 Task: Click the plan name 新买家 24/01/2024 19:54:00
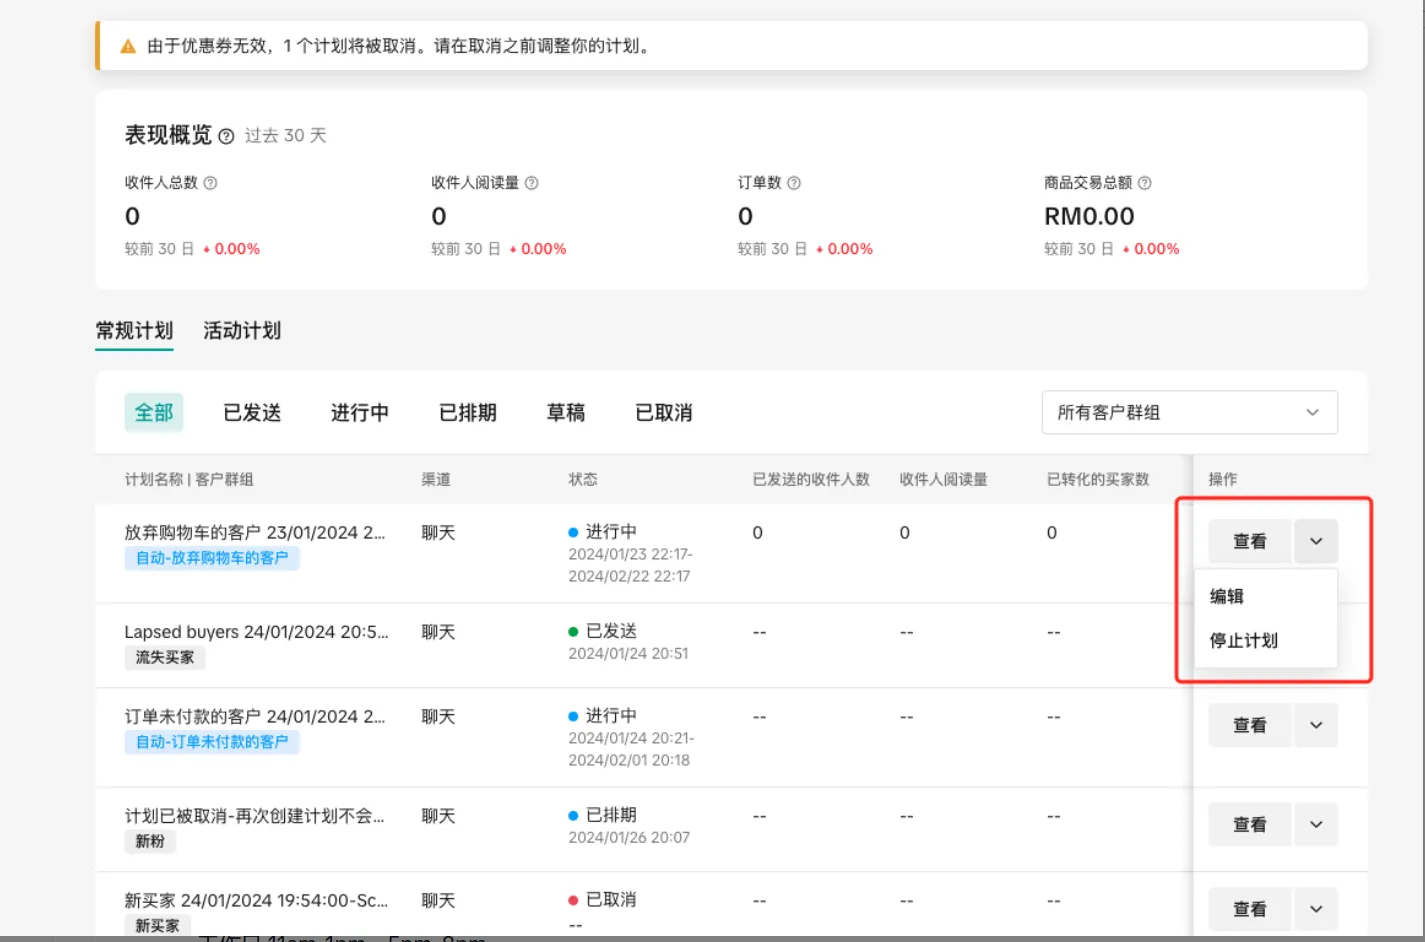point(257,900)
